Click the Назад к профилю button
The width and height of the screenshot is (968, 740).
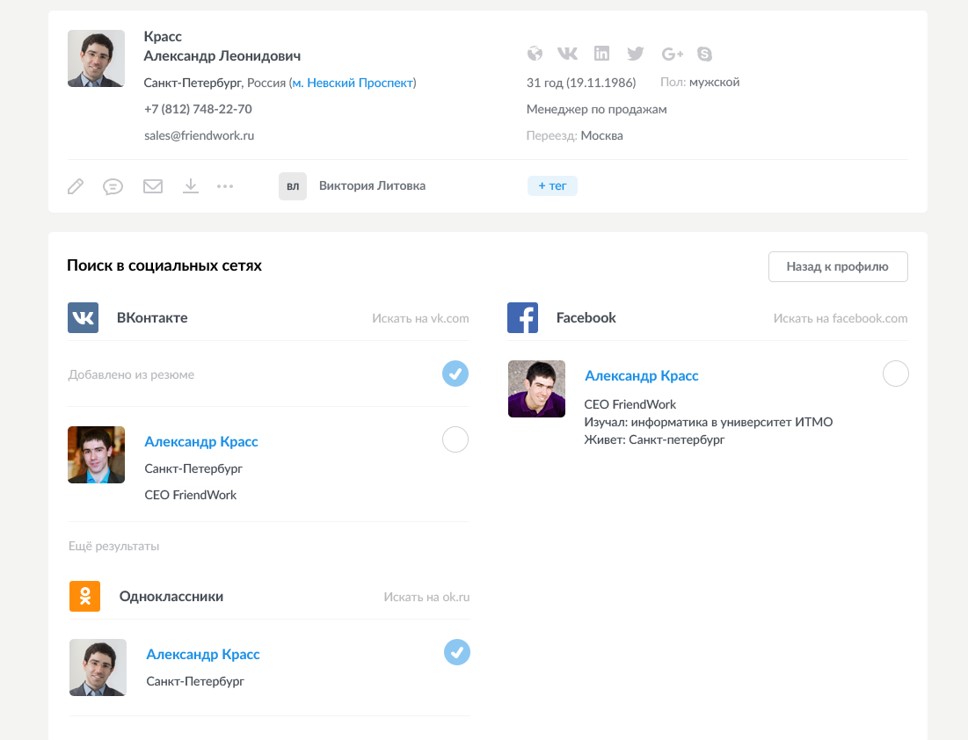click(838, 266)
